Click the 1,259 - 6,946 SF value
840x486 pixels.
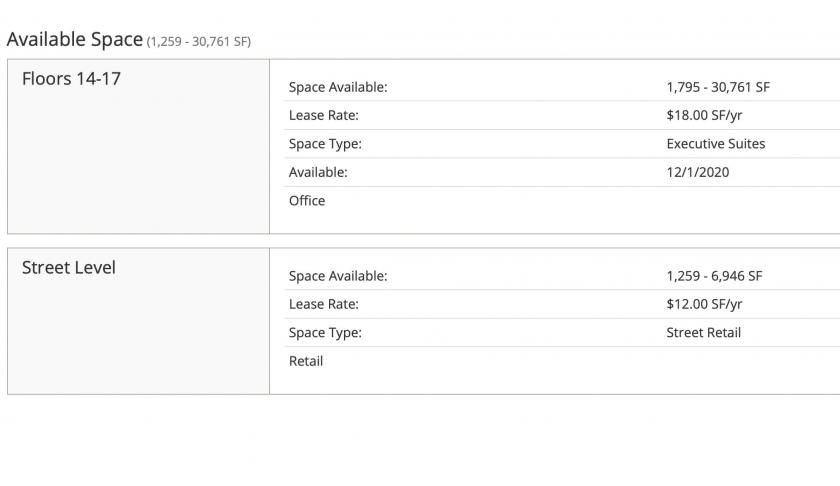coord(714,276)
